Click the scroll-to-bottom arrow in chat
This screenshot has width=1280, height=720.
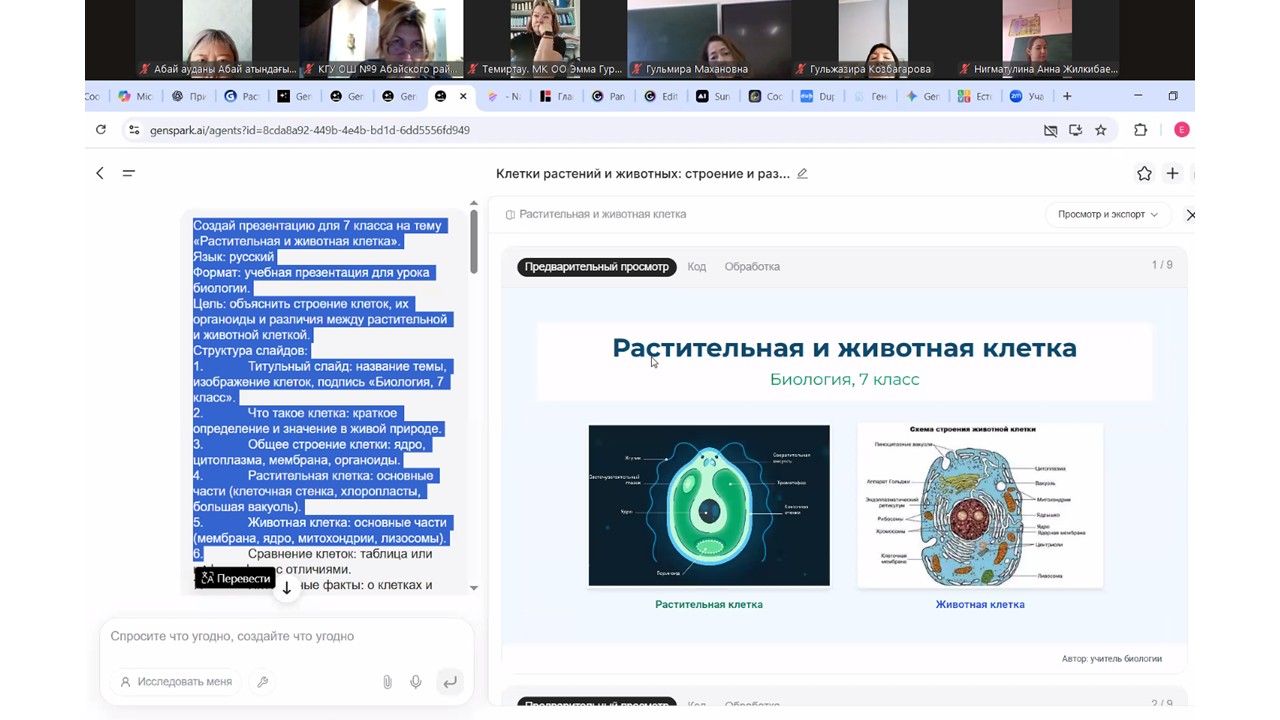pyautogui.click(x=287, y=588)
